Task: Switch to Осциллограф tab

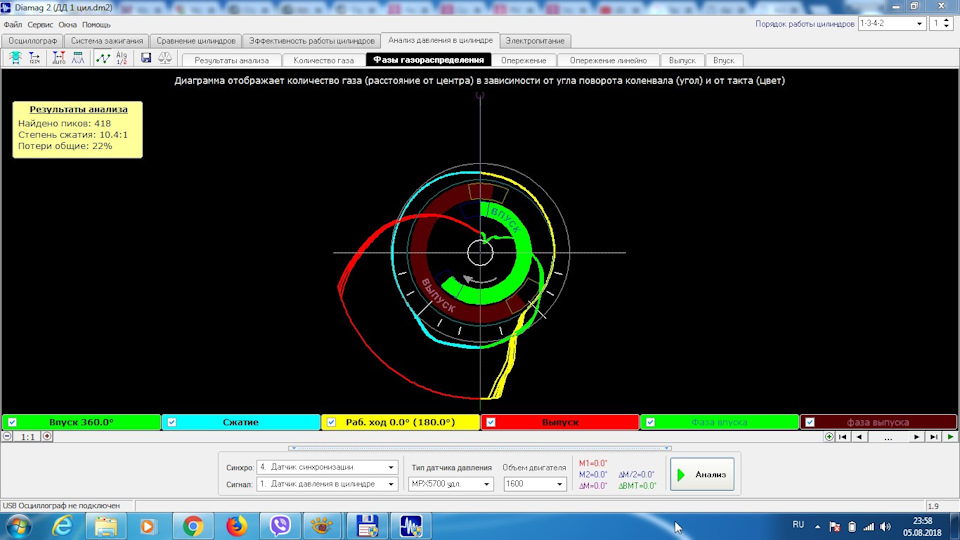Action: pos(32,41)
